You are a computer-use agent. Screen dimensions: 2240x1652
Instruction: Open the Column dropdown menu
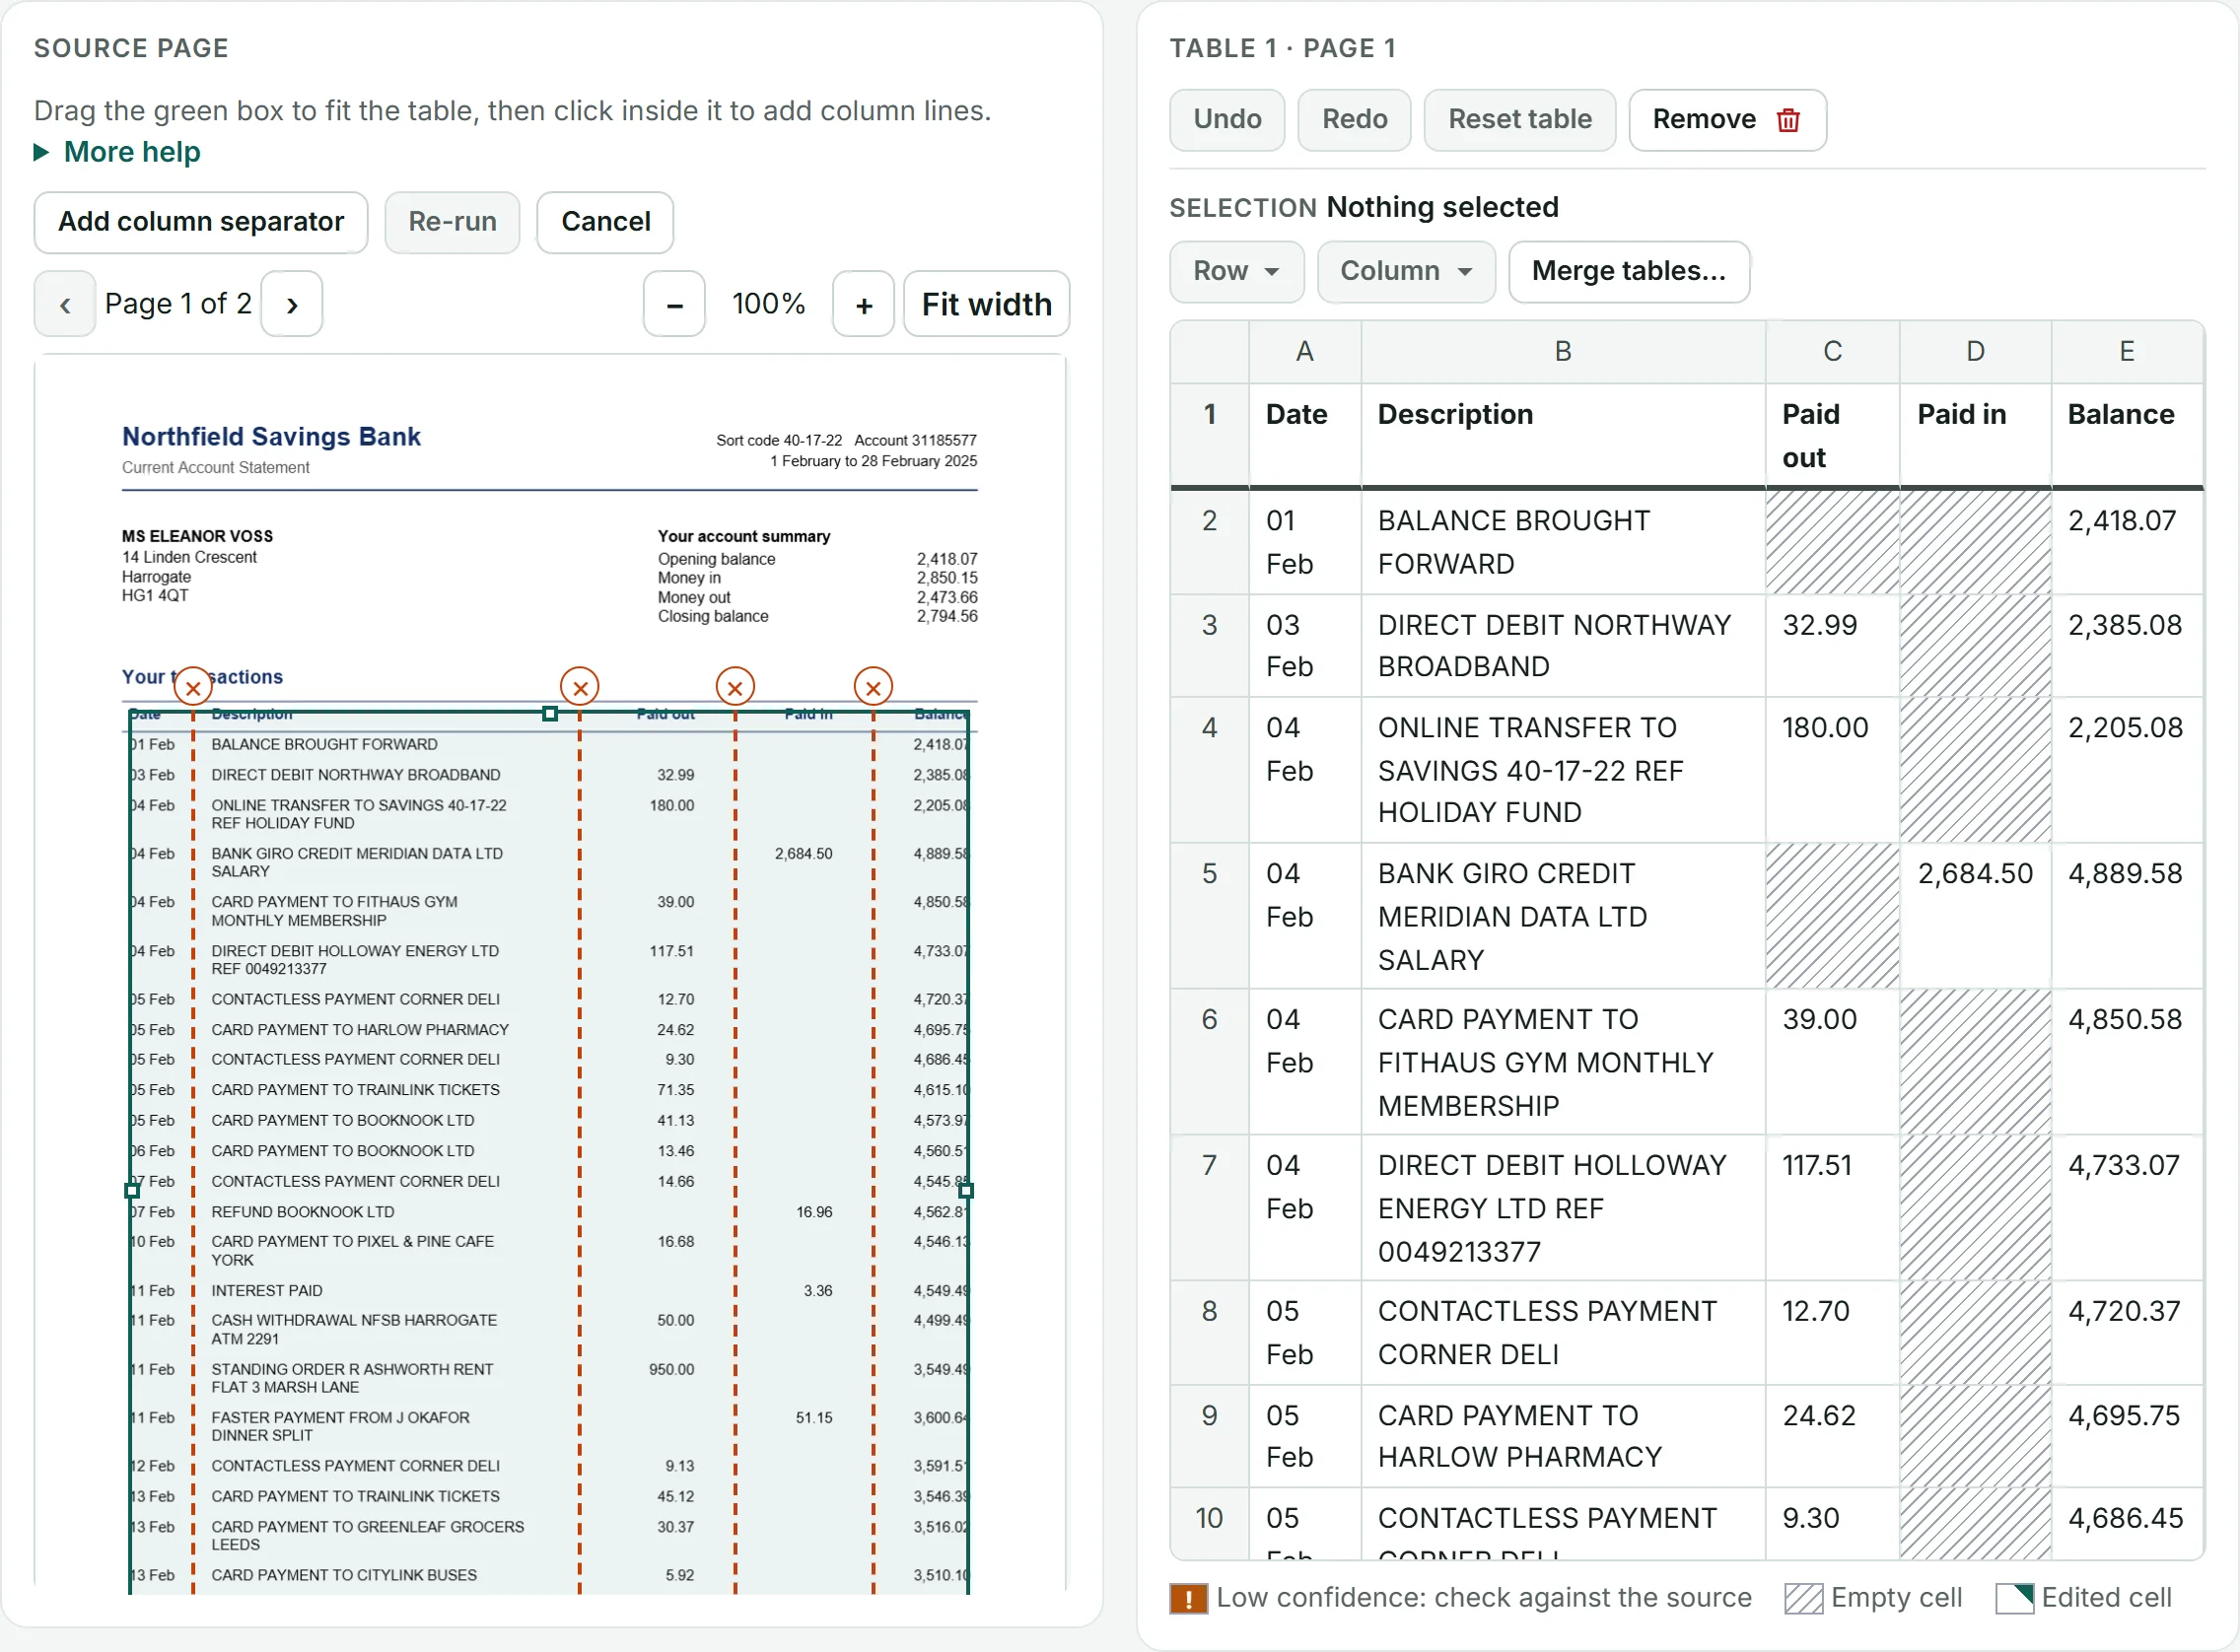pyautogui.click(x=1406, y=271)
